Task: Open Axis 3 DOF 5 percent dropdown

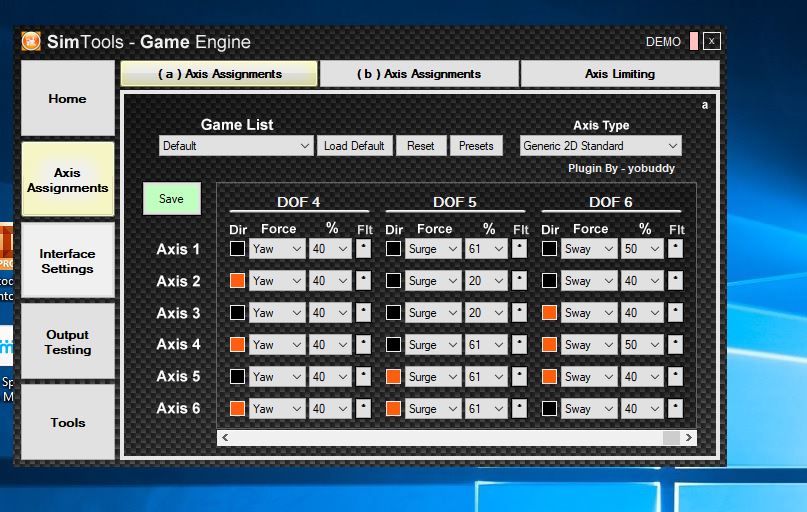Action: 485,312
